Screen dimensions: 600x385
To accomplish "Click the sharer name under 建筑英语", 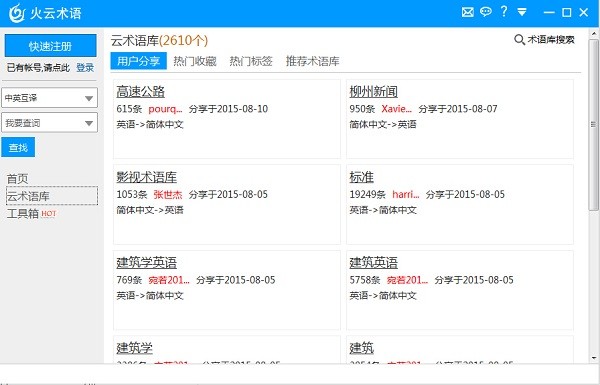I will tap(407, 280).
